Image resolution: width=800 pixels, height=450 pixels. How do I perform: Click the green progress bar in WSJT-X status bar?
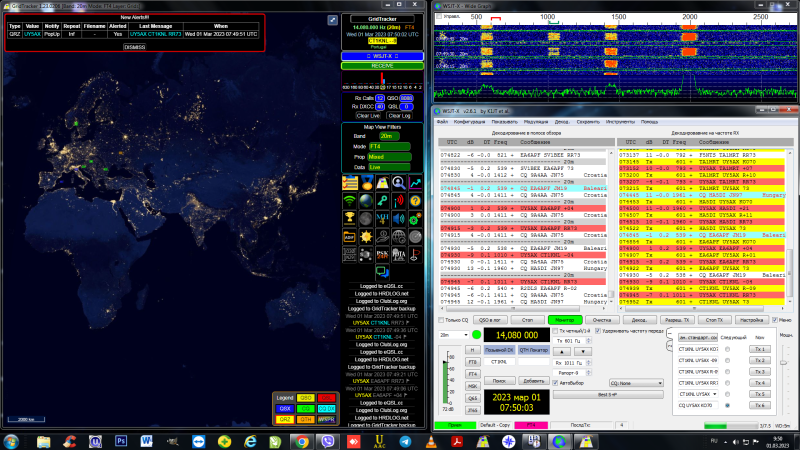pos(730,426)
